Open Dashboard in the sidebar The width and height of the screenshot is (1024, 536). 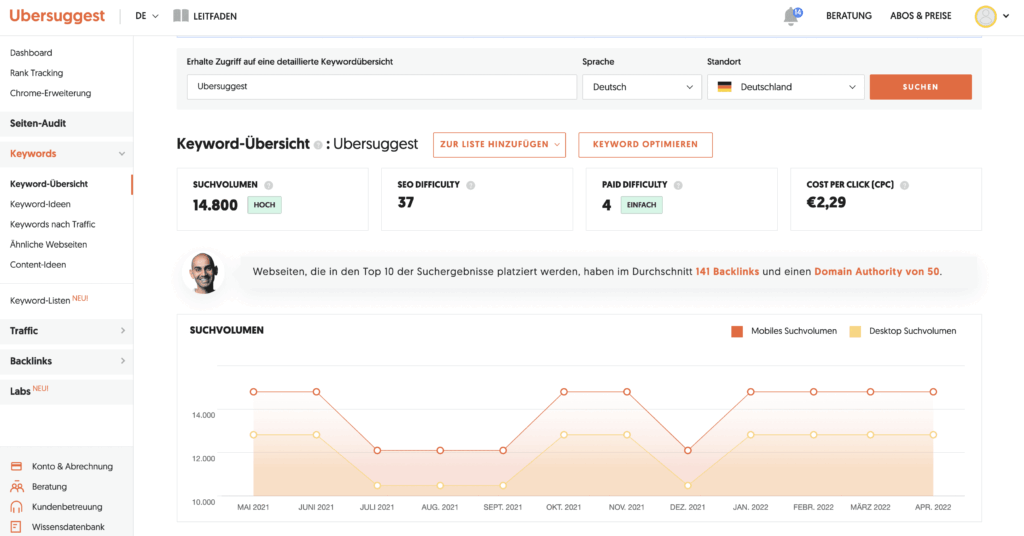(x=31, y=53)
